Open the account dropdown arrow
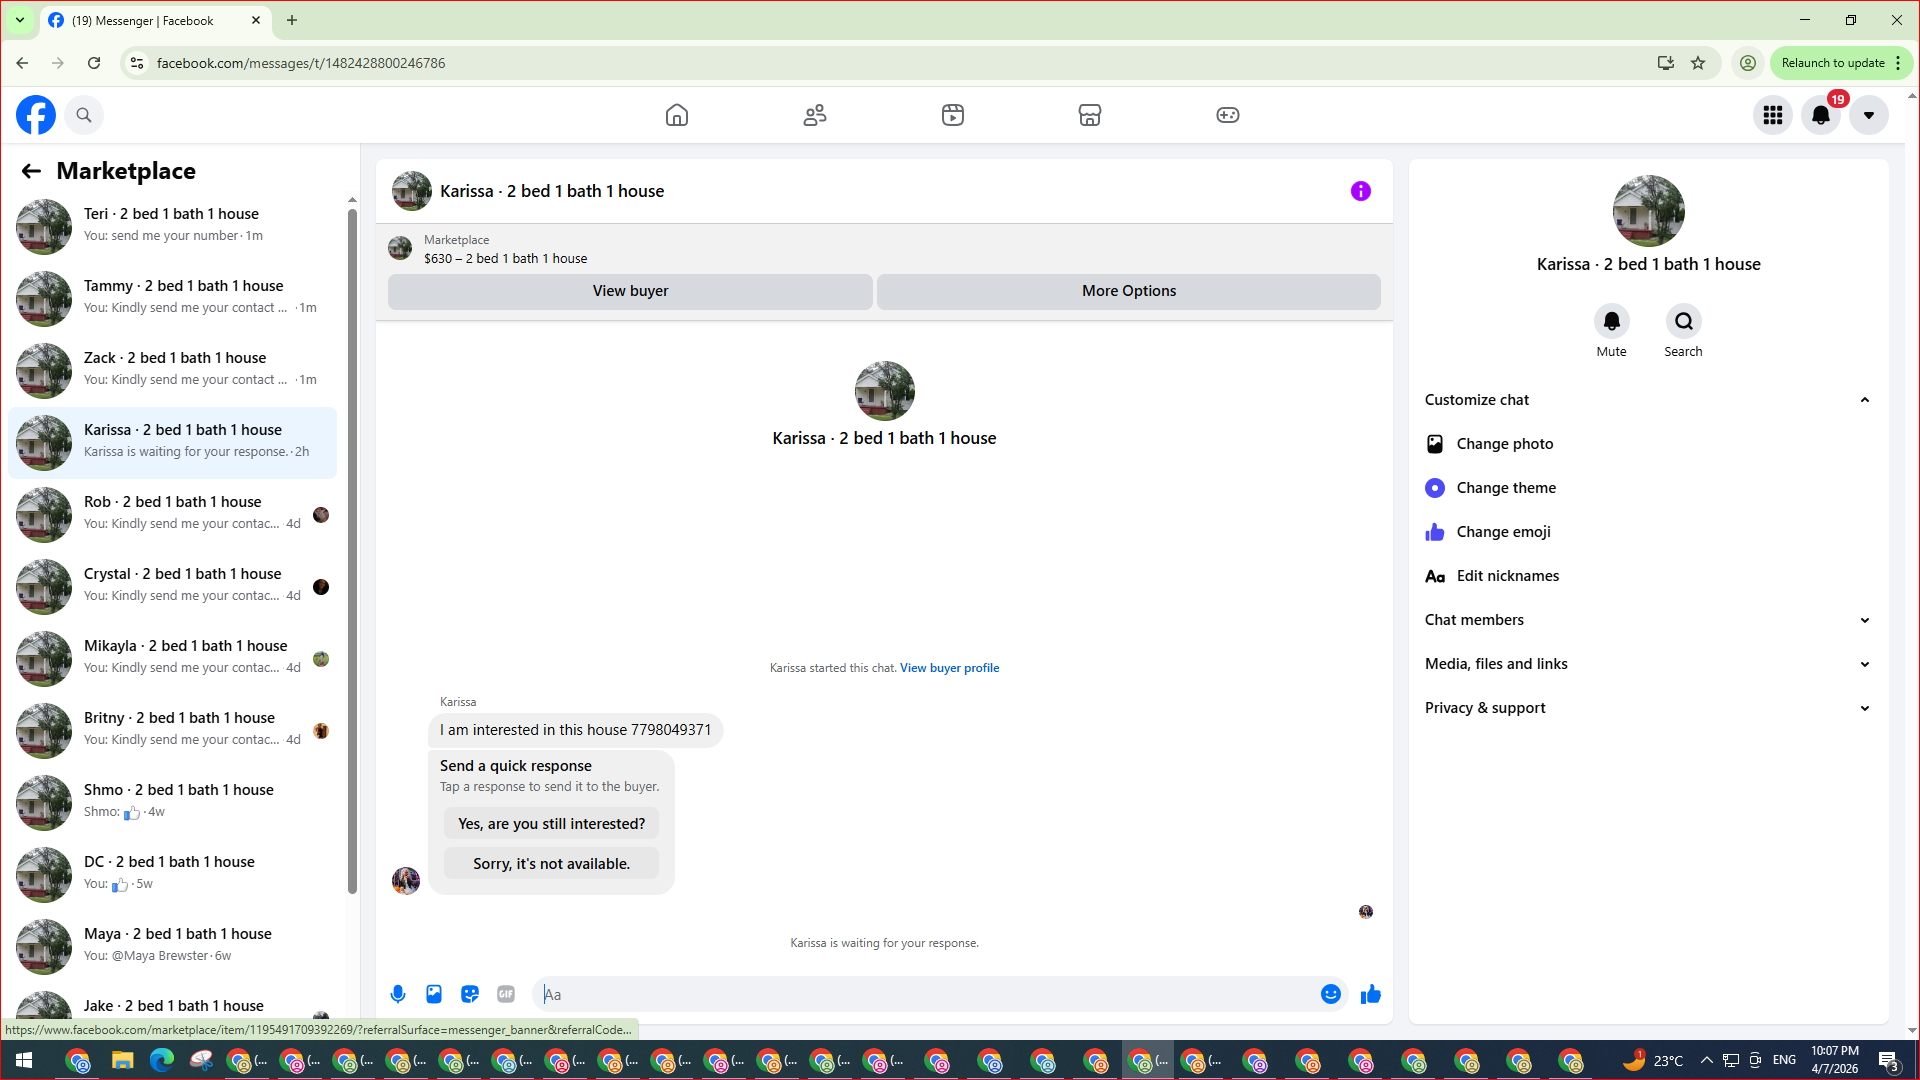 (1869, 115)
